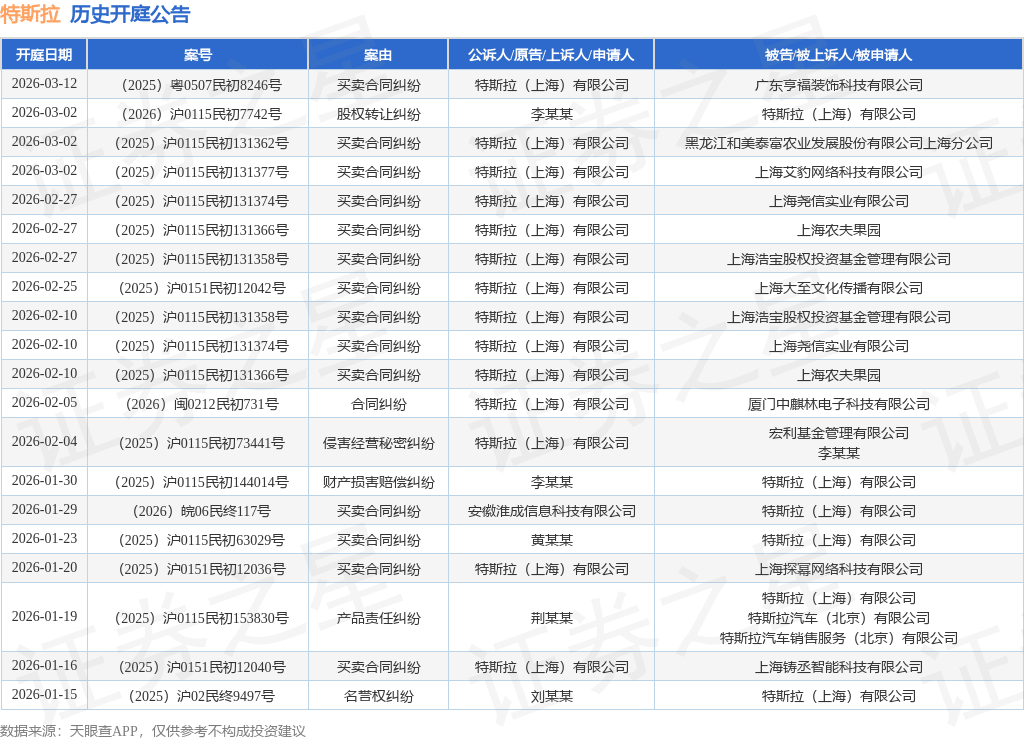Click defendant 广东亨福装饰科技有限公司
Viewport: 1024px width, 740px height.
click(x=839, y=86)
